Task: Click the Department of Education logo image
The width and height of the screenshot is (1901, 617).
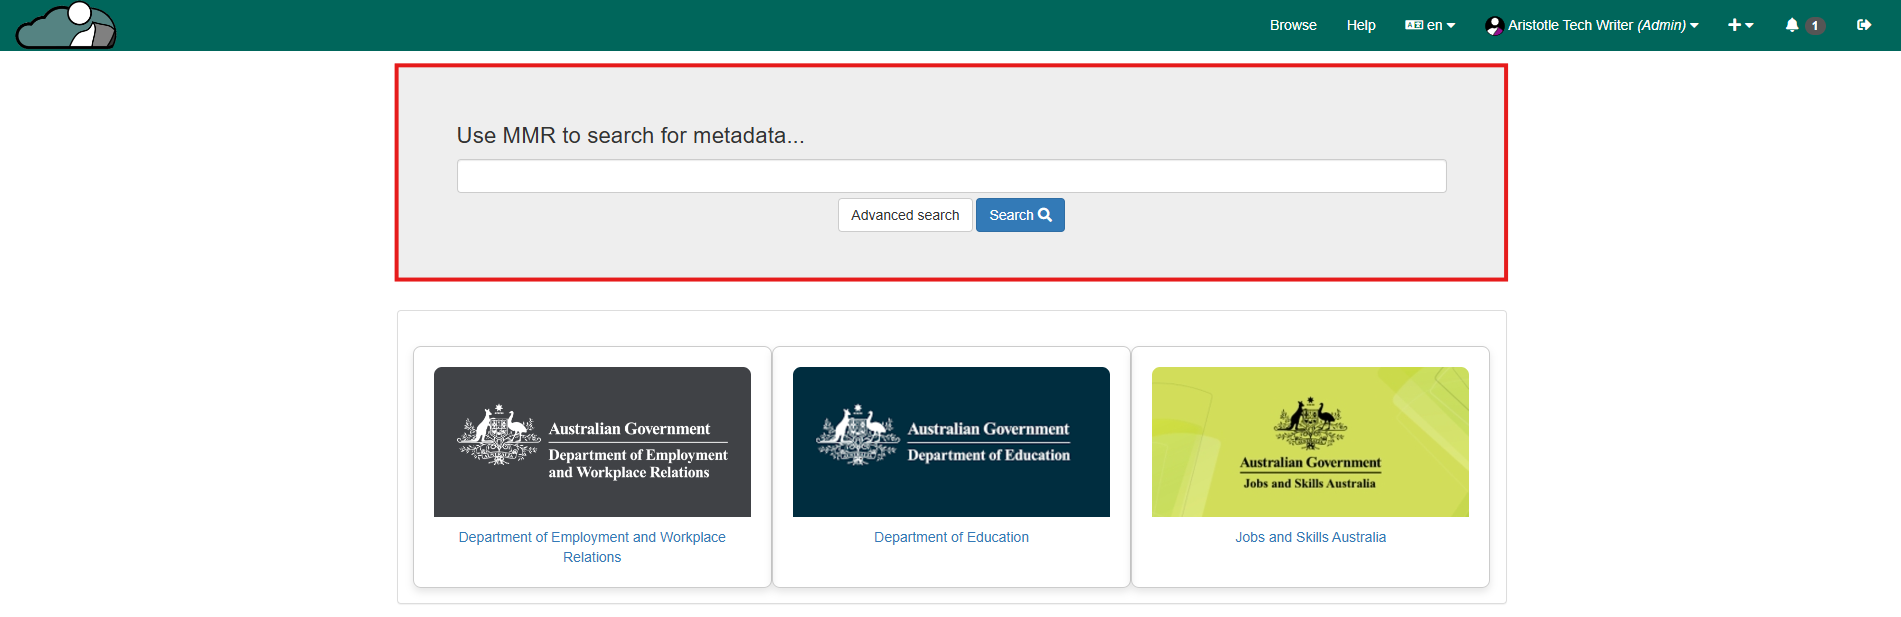Action: (950, 441)
